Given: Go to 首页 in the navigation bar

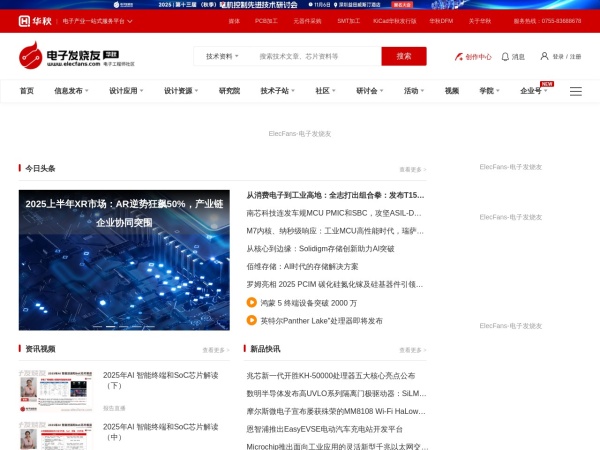Looking at the screenshot, I should pos(27,91).
